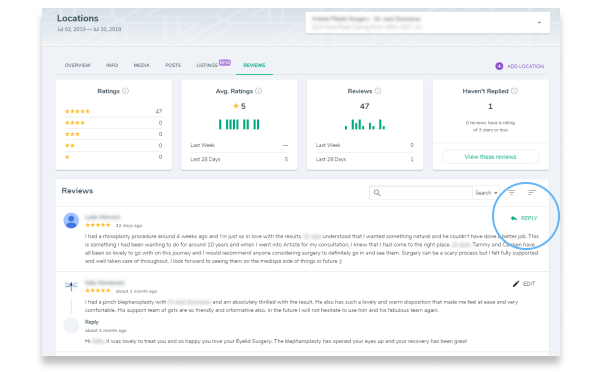This screenshot has height=372, width=594.
Task: Open the Overview tab
Action: click(x=78, y=65)
